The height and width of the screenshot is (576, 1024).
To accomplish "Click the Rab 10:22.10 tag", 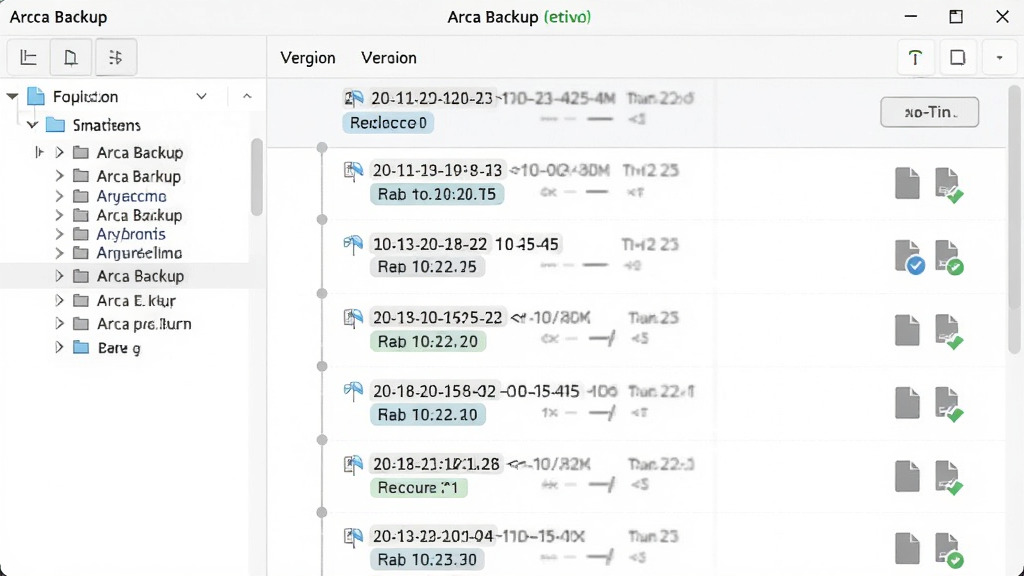I will click(428, 415).
